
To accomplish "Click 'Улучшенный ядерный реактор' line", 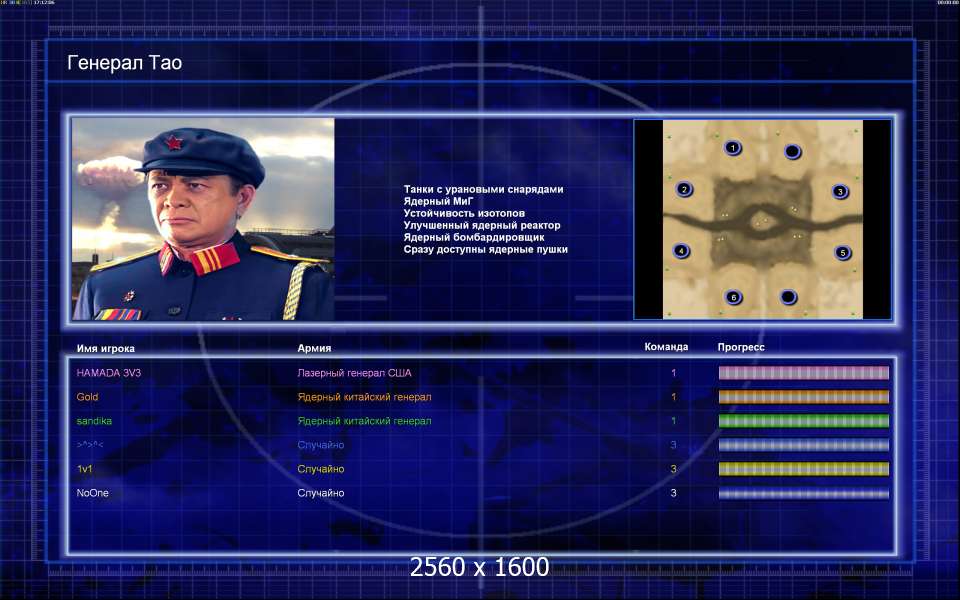I will [482, 225].
